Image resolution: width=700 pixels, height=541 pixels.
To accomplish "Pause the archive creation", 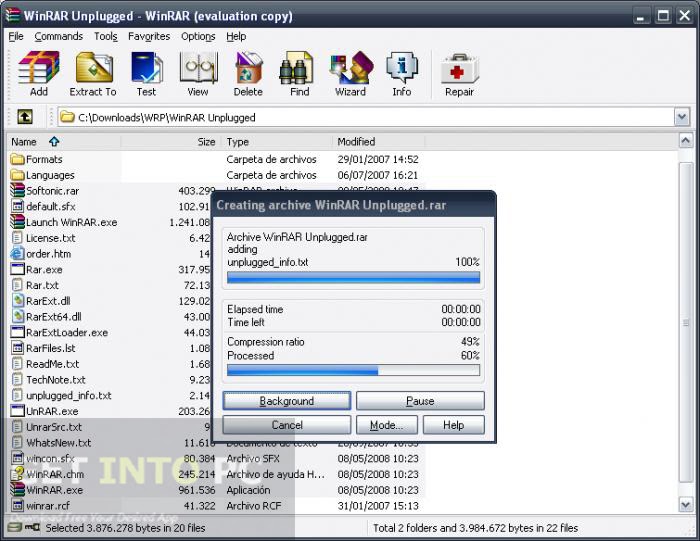I will pyautogui.click(x=420, y=401).
